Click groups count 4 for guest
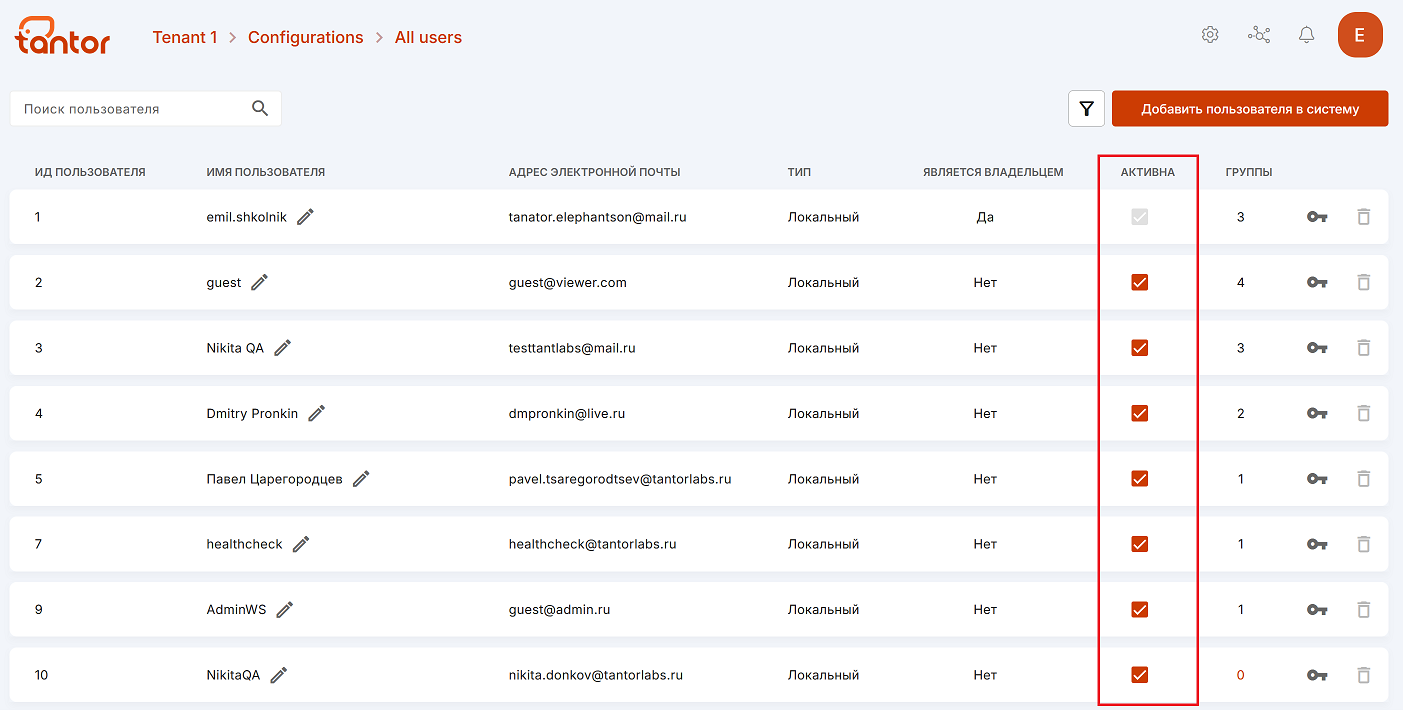 [x=1241, y=283]
